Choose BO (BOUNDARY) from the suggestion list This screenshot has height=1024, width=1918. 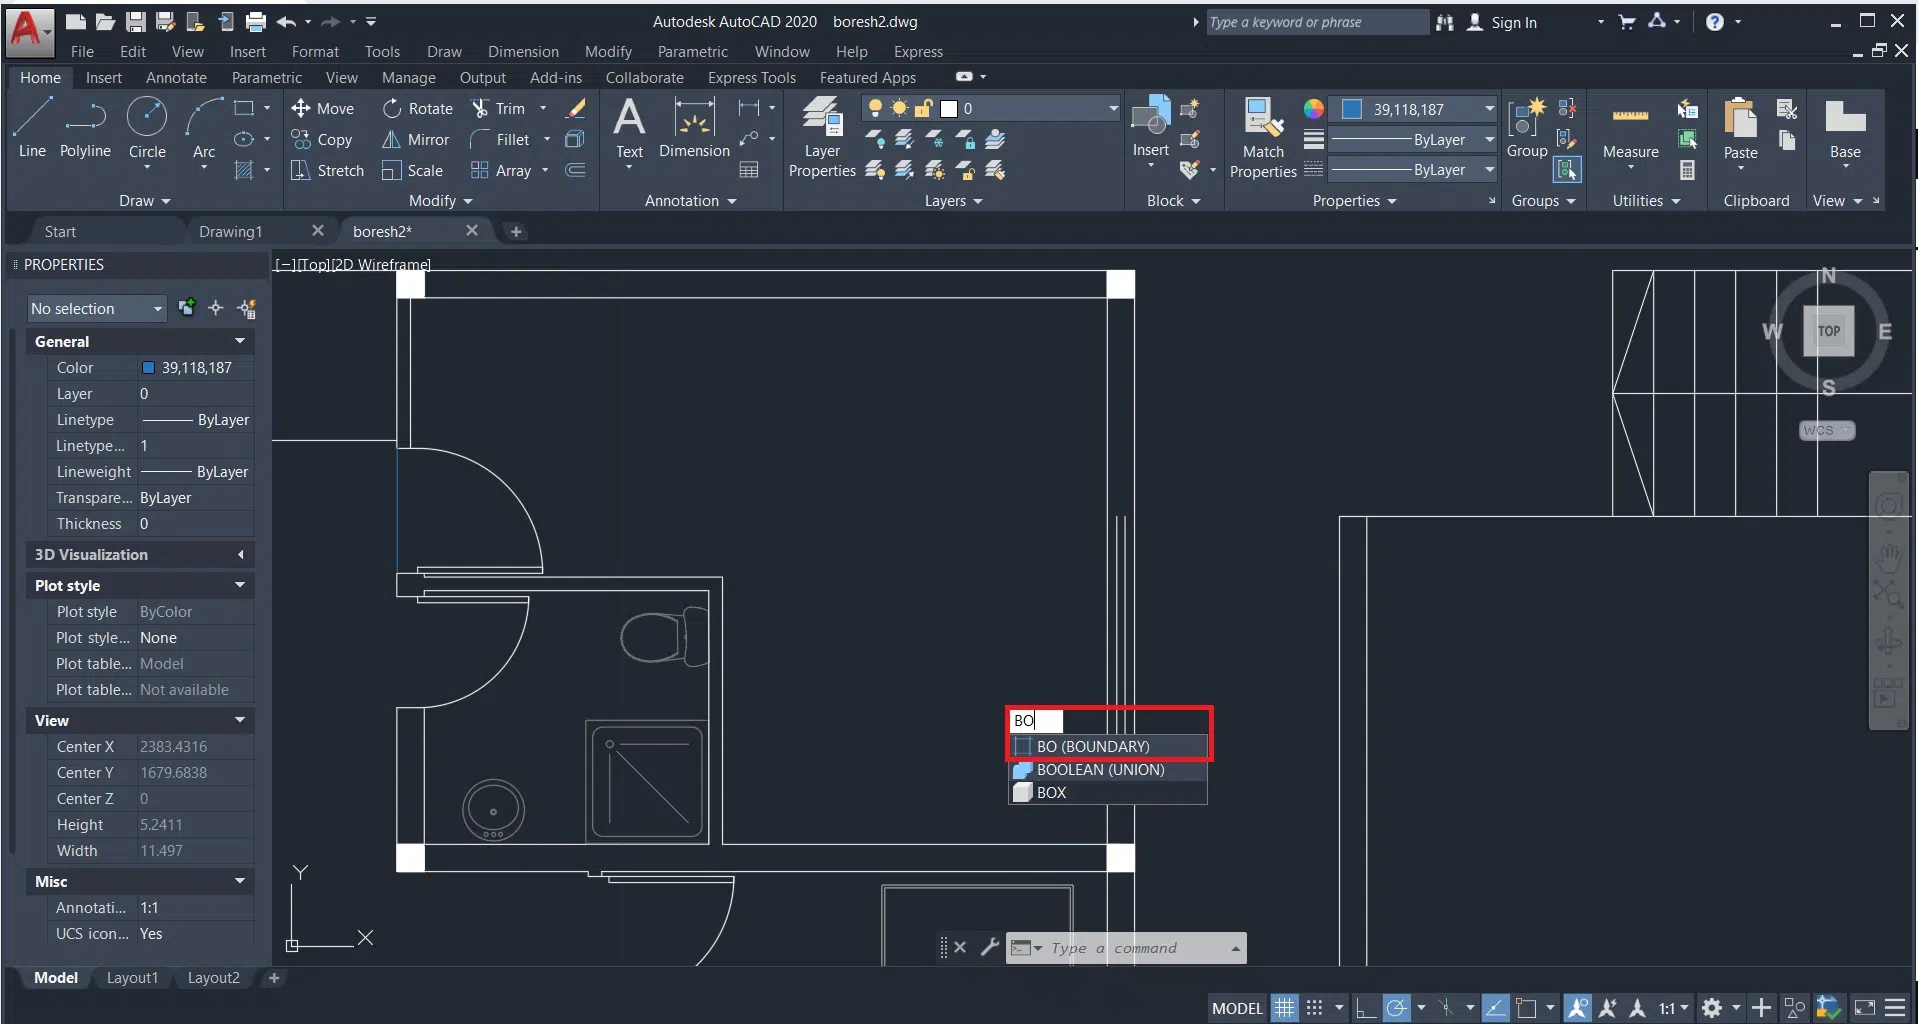1093,746
